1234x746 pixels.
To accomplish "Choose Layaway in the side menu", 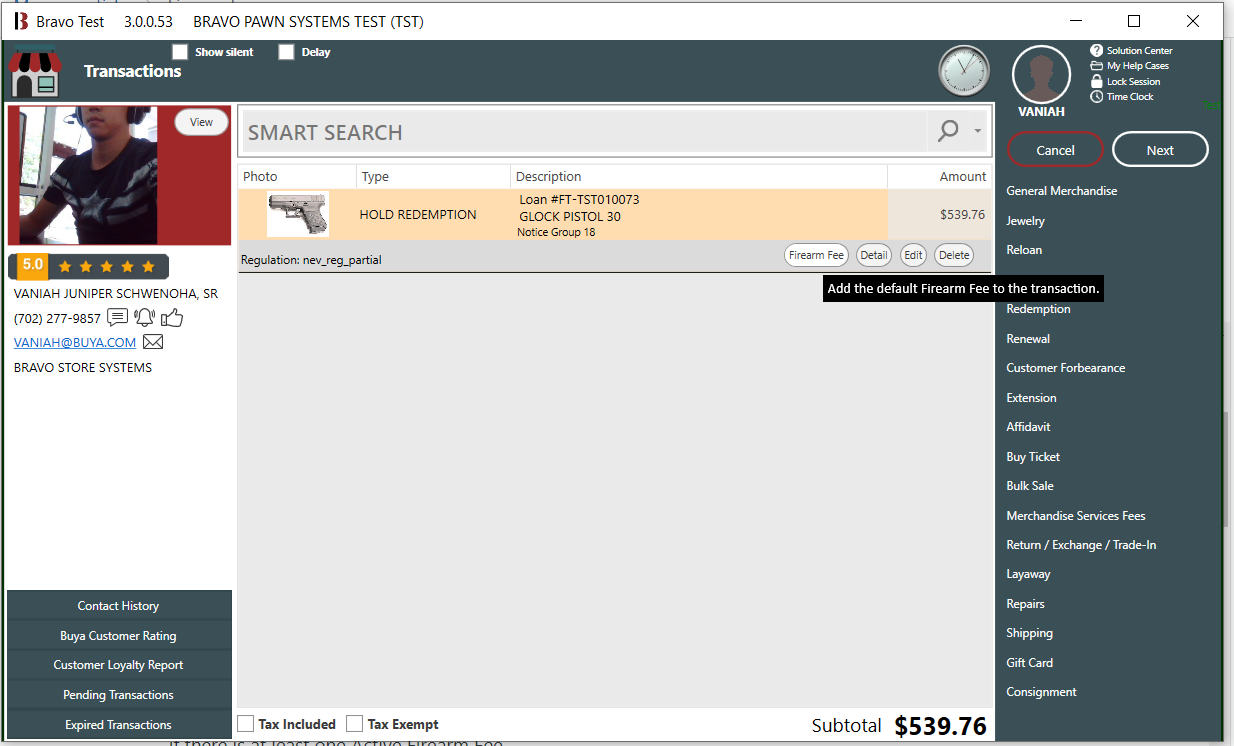I will tap(1028, 575).
